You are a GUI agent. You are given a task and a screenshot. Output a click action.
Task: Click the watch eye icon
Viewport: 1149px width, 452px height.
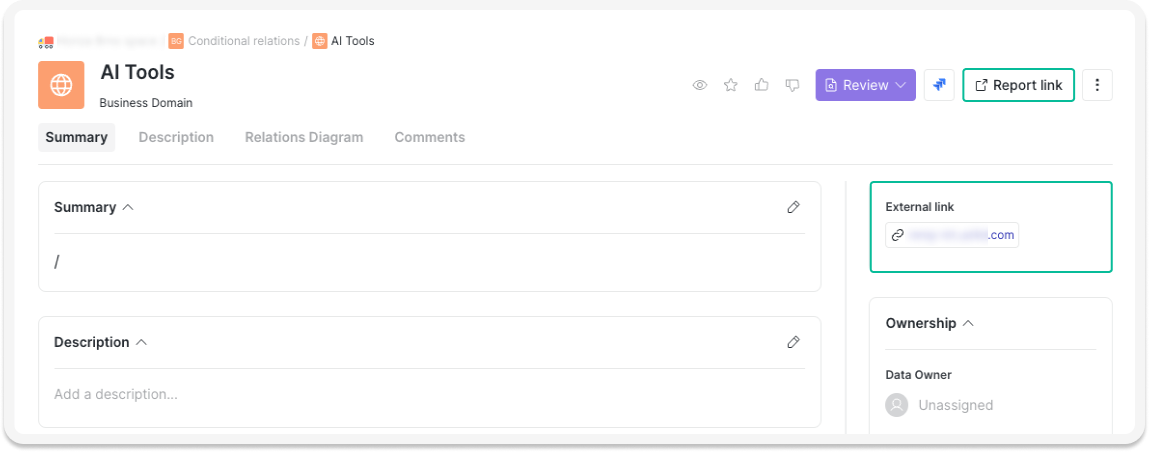coord(700,86)
